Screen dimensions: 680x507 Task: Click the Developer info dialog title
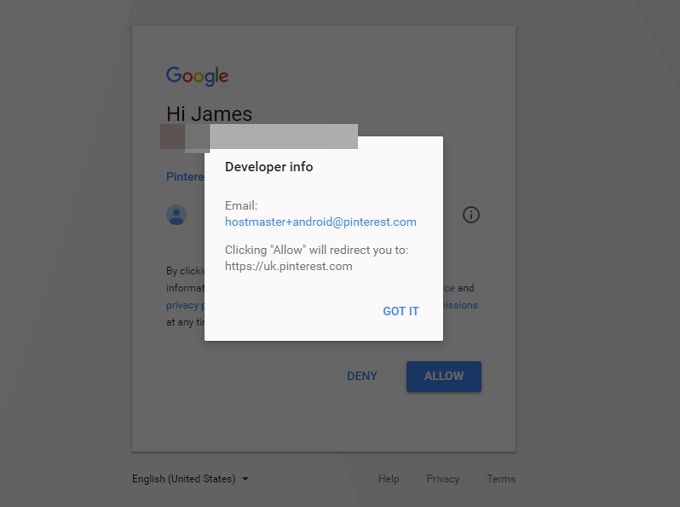(269, 167)
